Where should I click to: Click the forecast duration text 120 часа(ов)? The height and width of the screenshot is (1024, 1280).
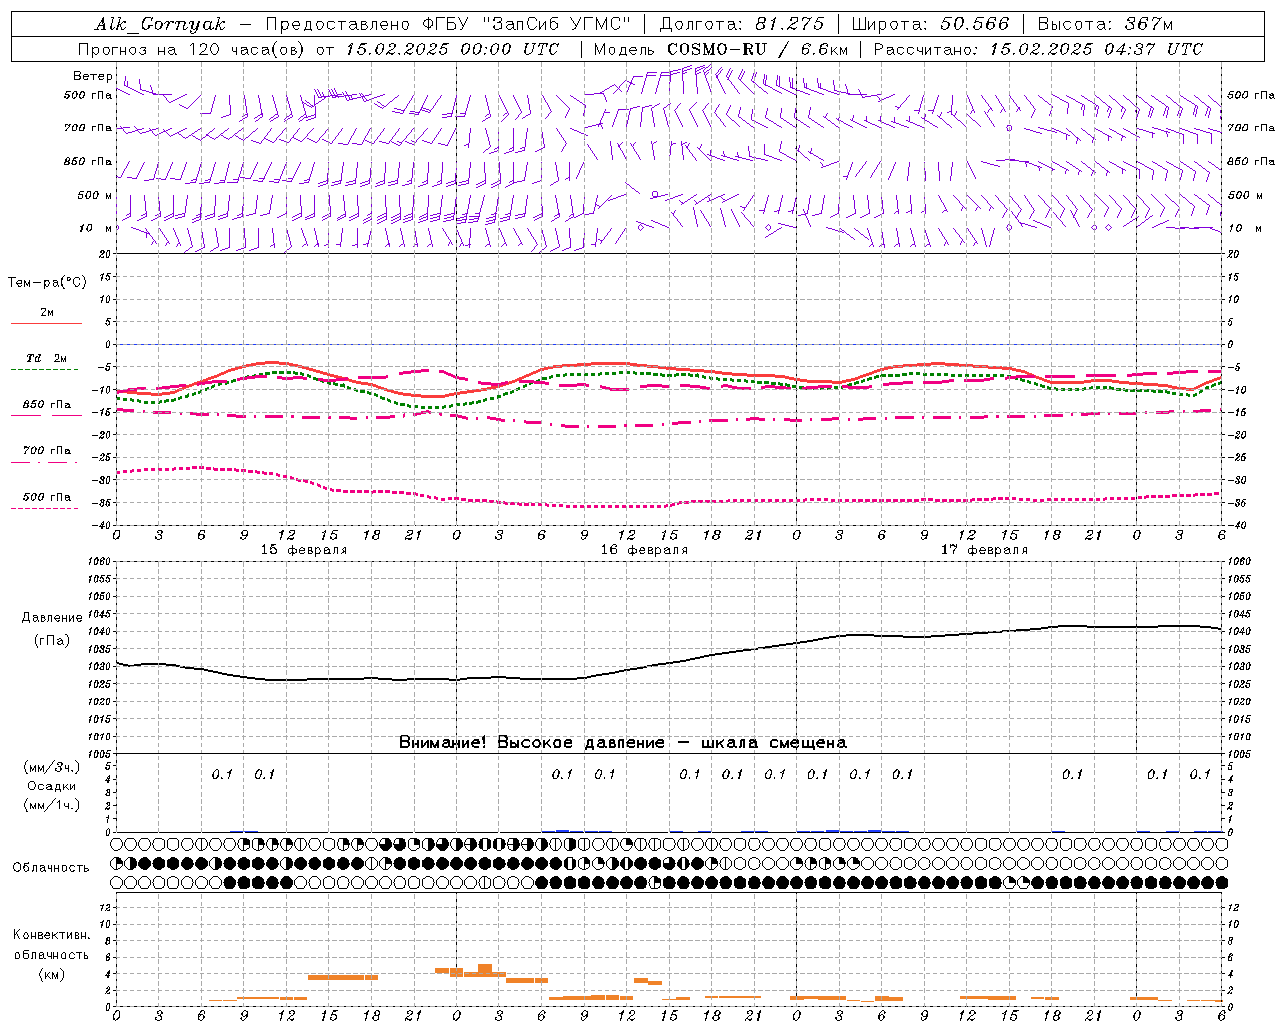click(247, 49)
